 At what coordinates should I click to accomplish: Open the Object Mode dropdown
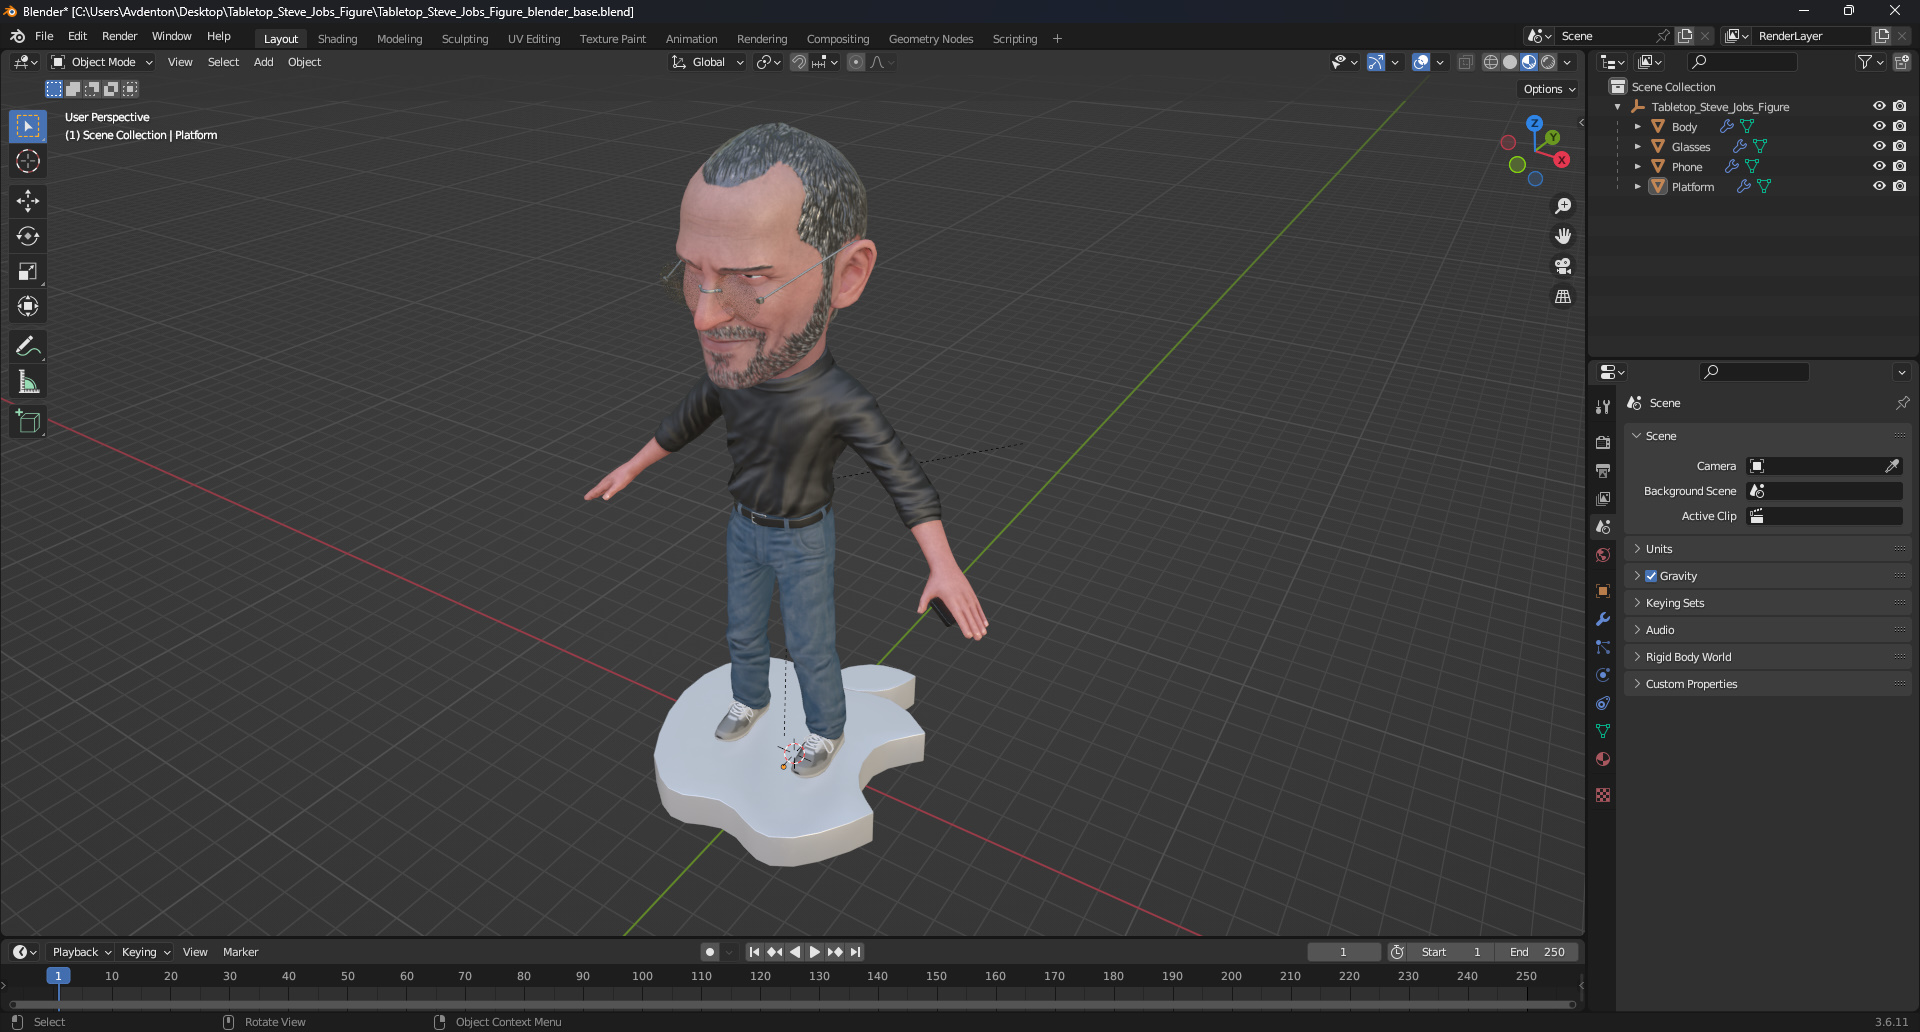(102, 62)
